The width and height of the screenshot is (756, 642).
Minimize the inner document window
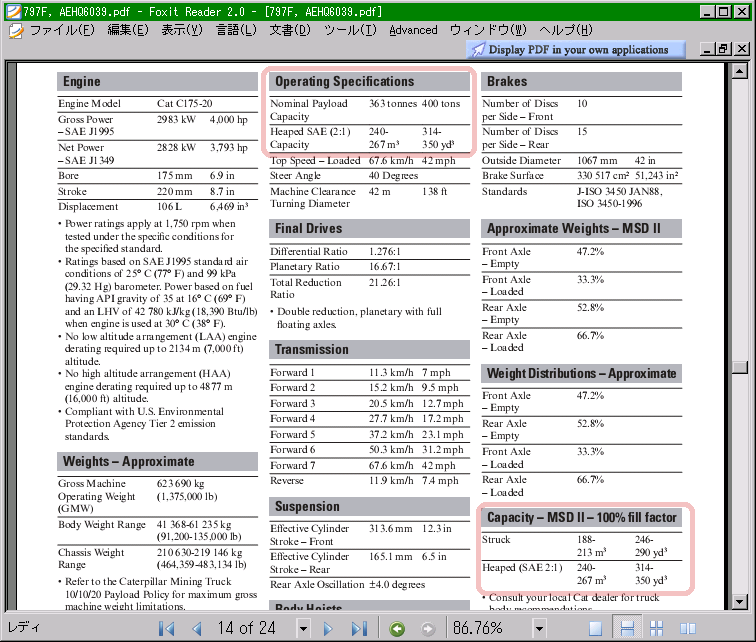[x=707, y=49]
